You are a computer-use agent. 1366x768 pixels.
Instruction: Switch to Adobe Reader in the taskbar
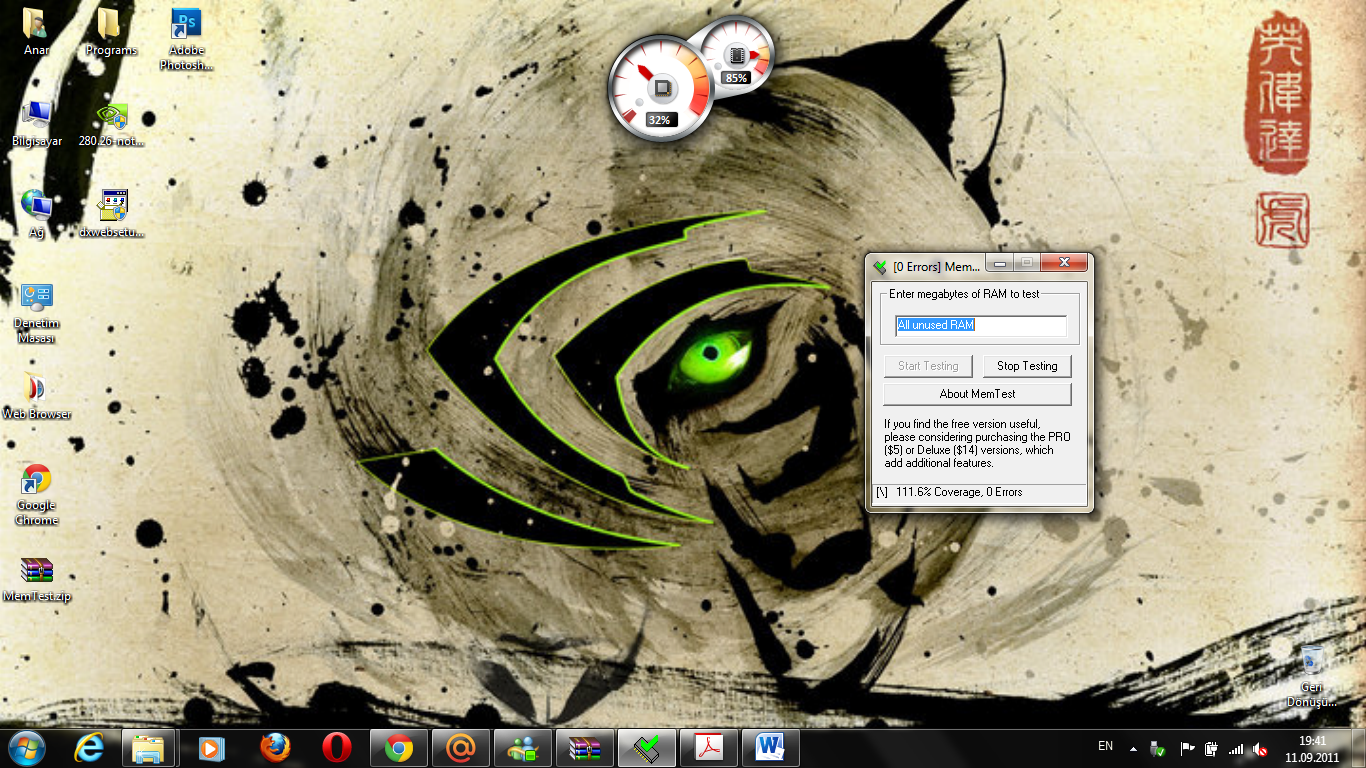[709, 748]
